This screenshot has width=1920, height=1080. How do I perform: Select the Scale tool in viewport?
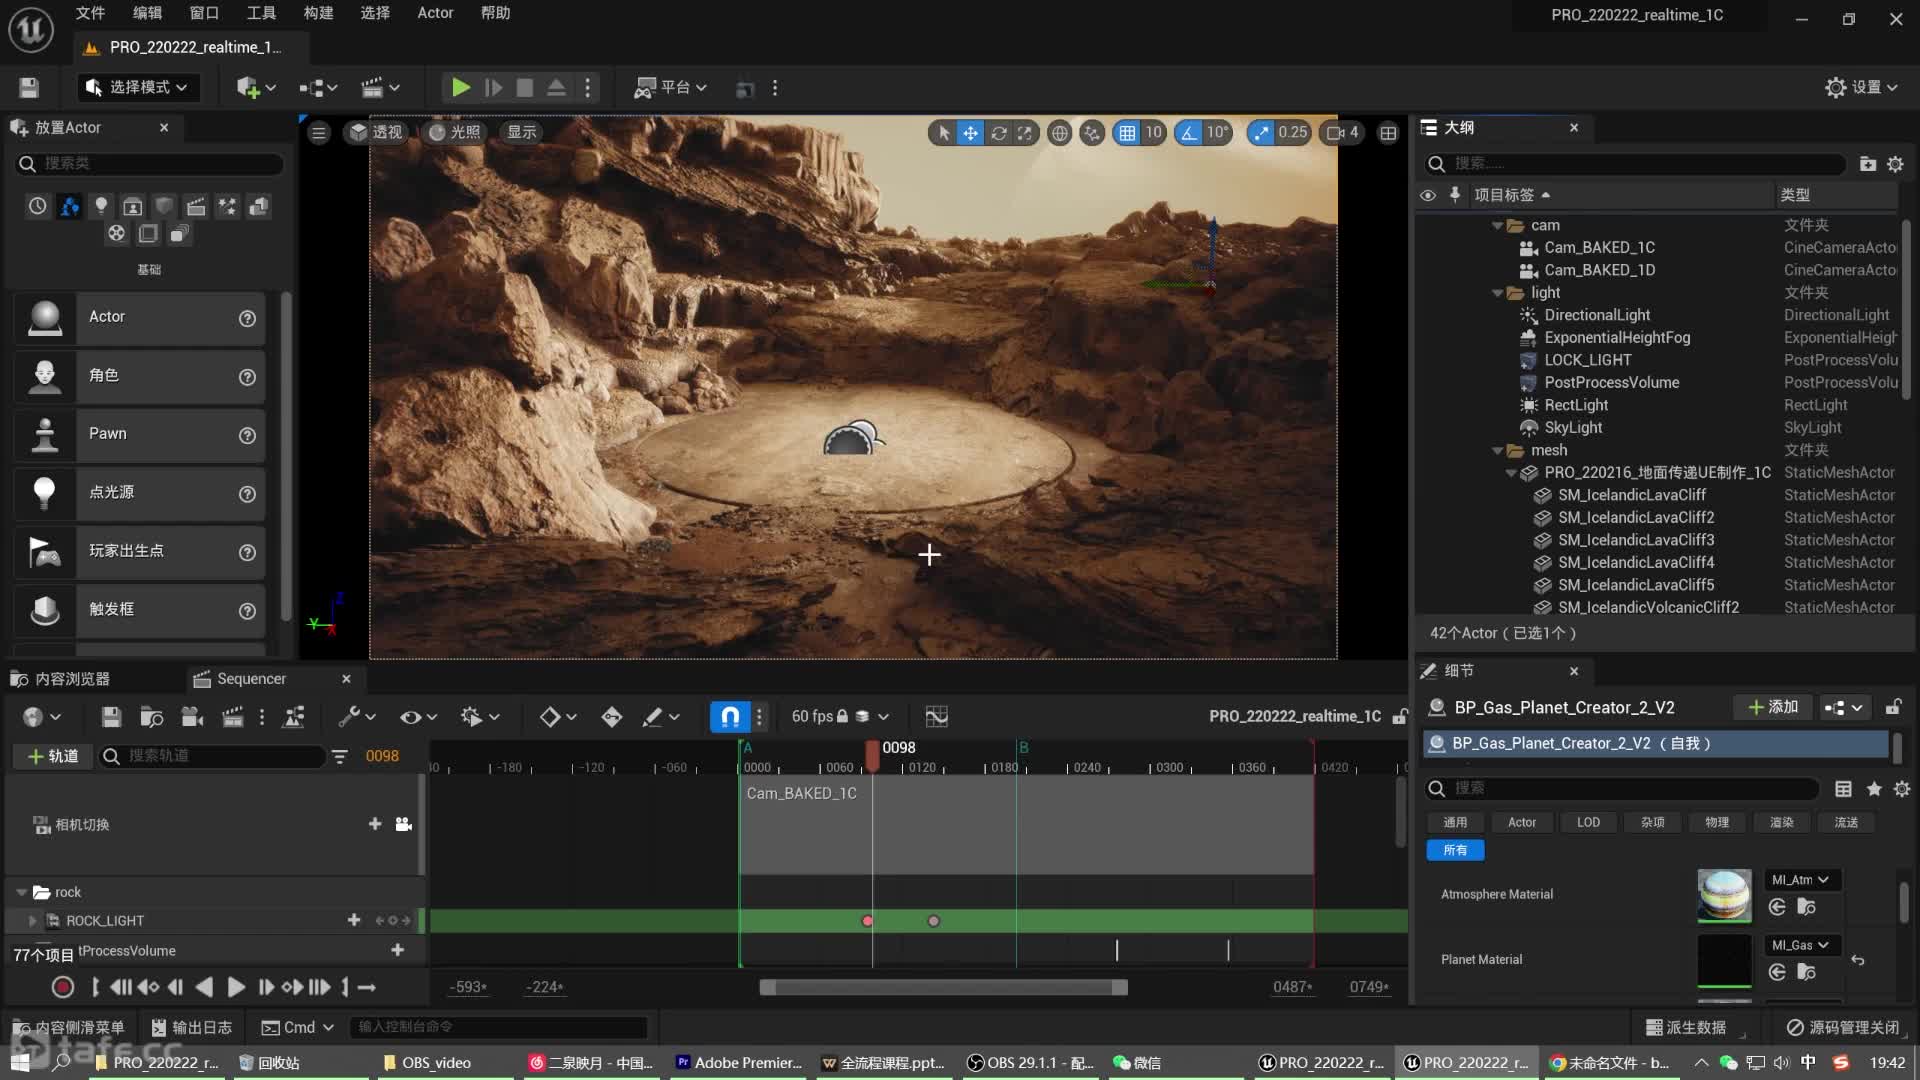coord(1025,132)
